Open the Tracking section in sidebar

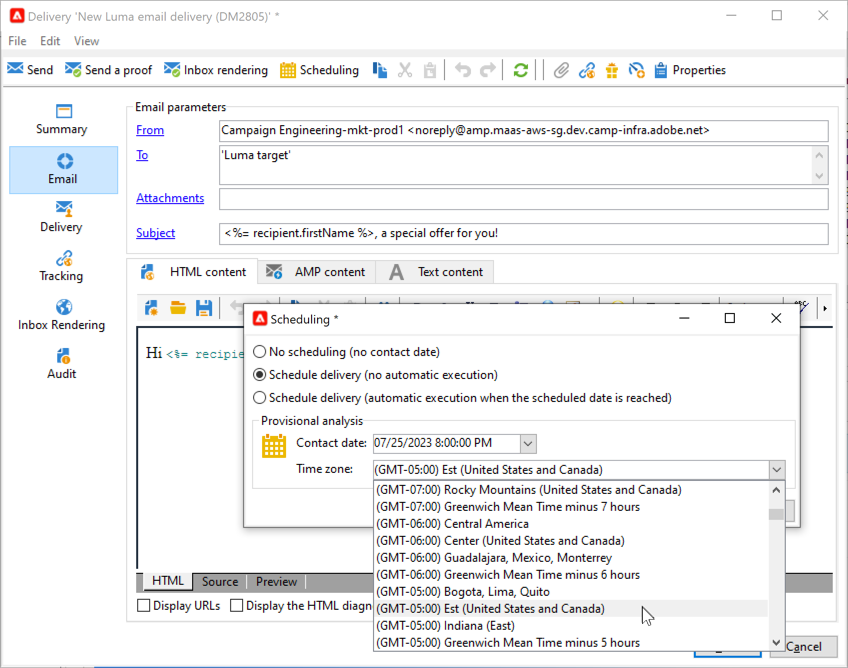[62, 267]
